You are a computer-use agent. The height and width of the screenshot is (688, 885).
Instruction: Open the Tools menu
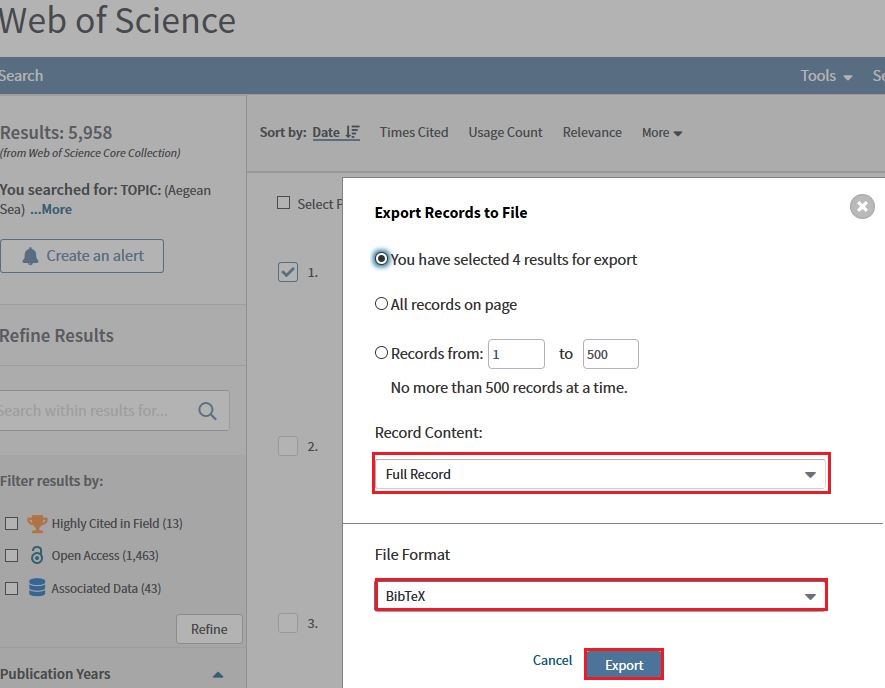825,76
